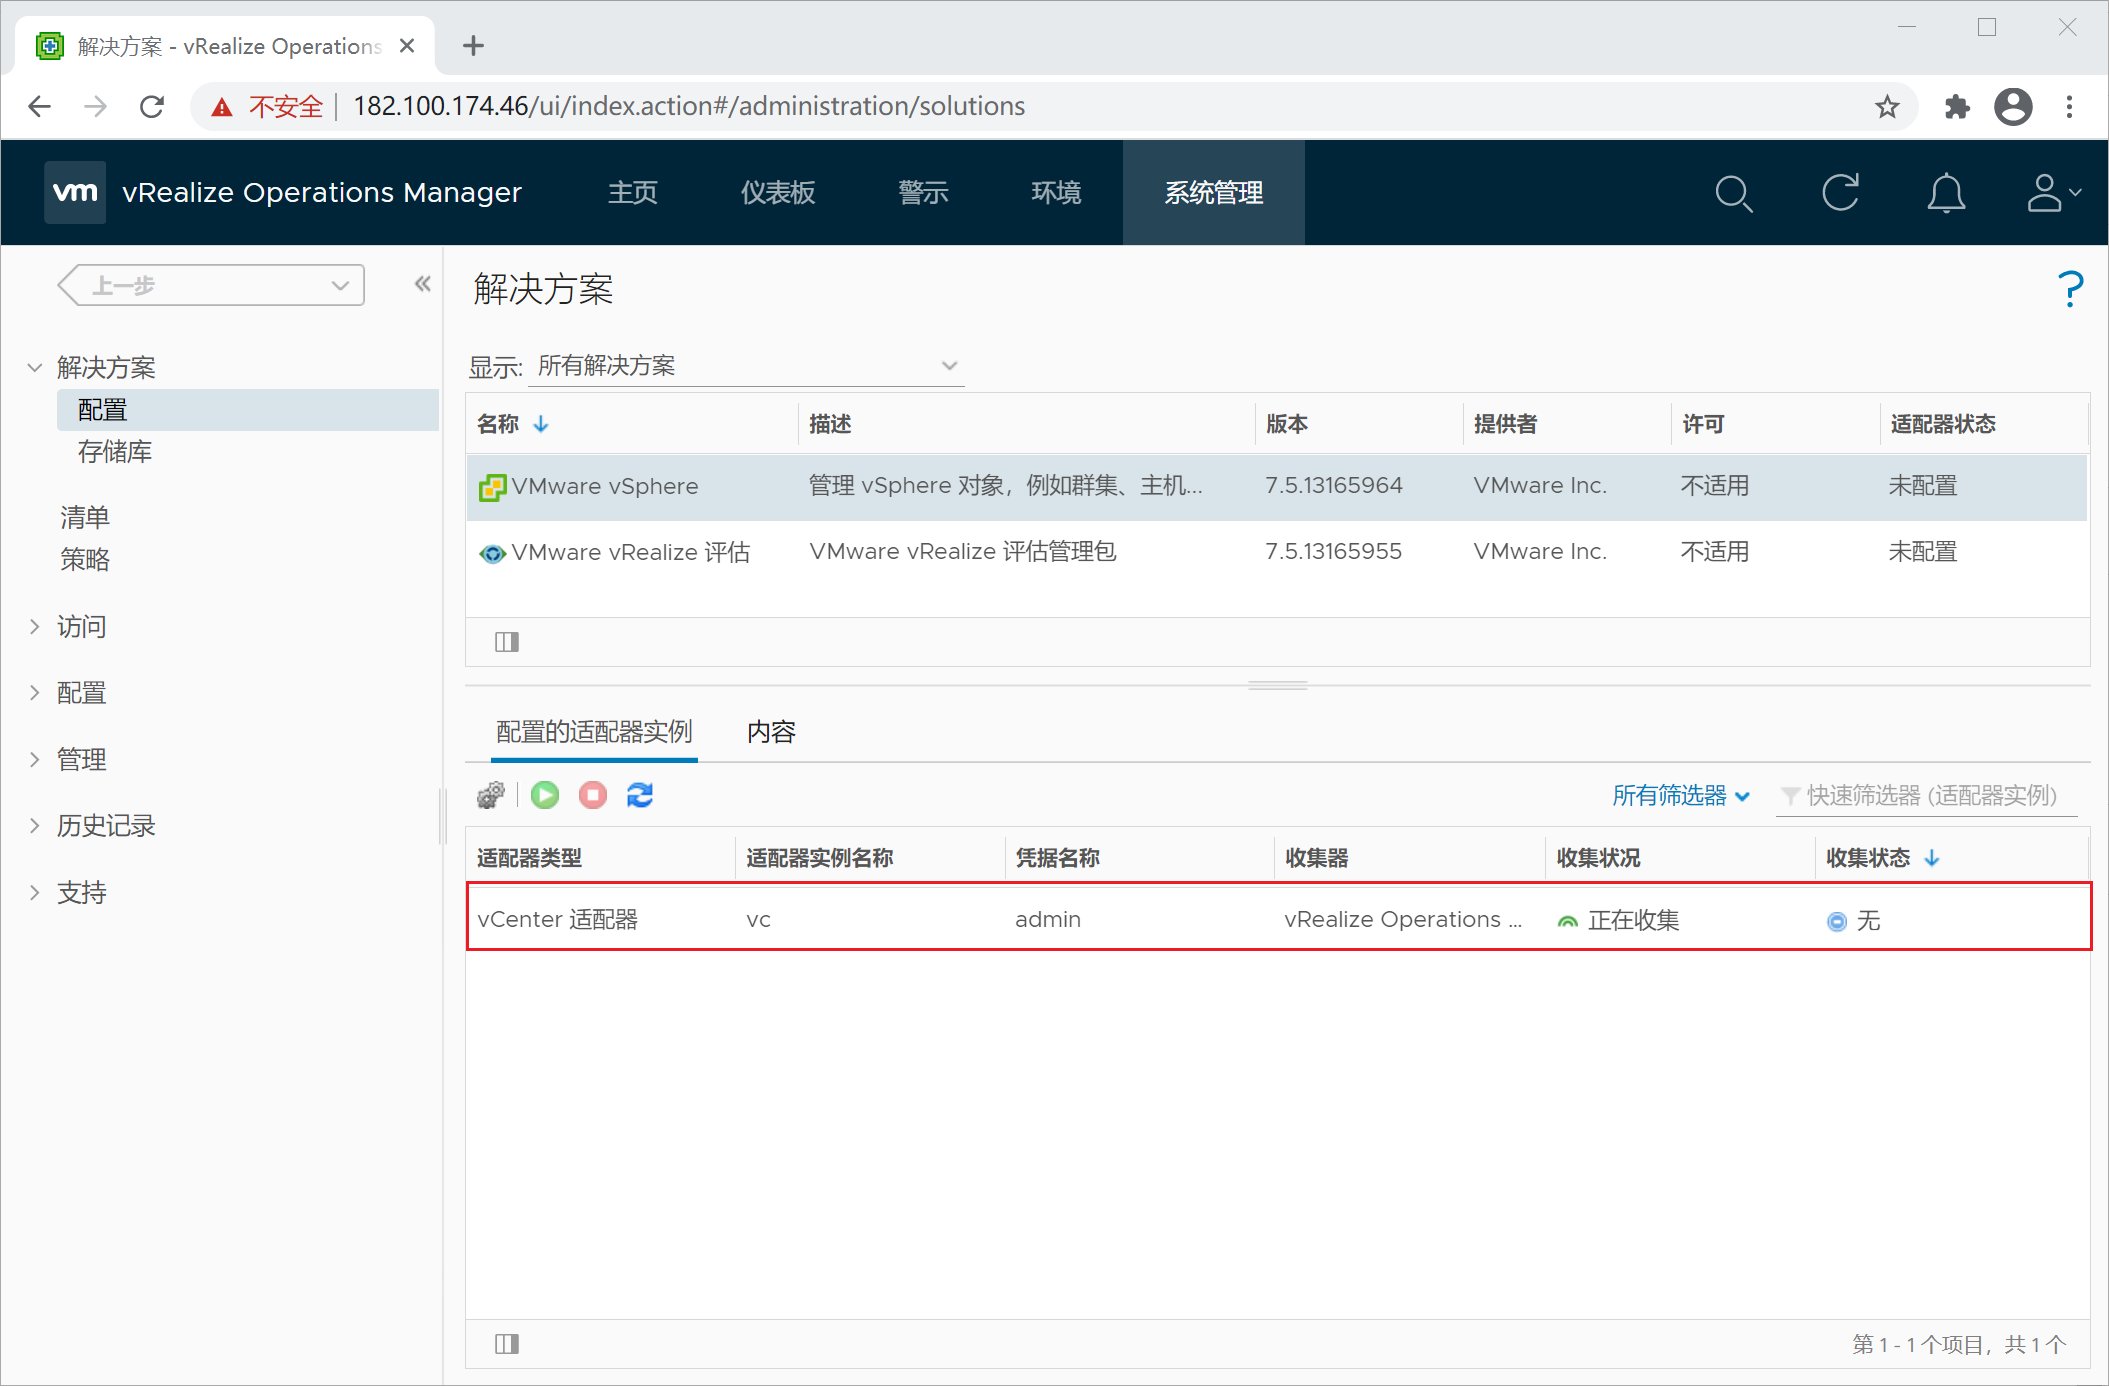Open the 环境 menu
This screenshot has width=2109, height=1386.
(x=1056, y=193)
